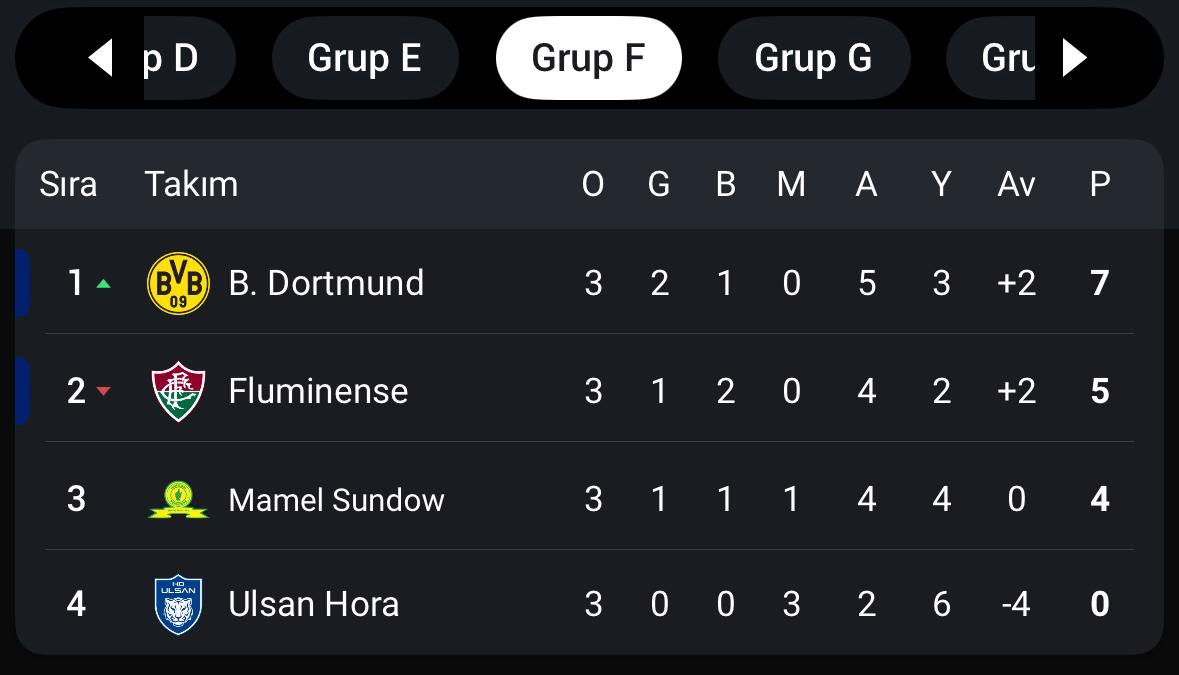Open Borussia Dortmund club crest
The image size is (1179, 675).
tap(178, 283)
